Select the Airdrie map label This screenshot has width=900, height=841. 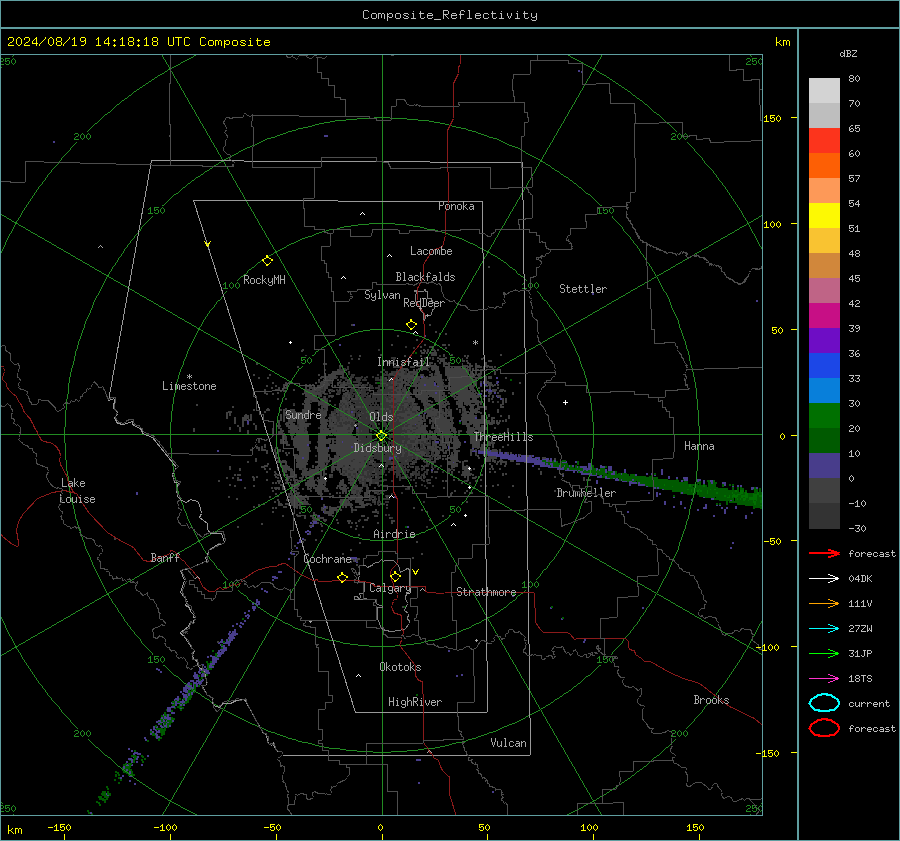(394, 534)
